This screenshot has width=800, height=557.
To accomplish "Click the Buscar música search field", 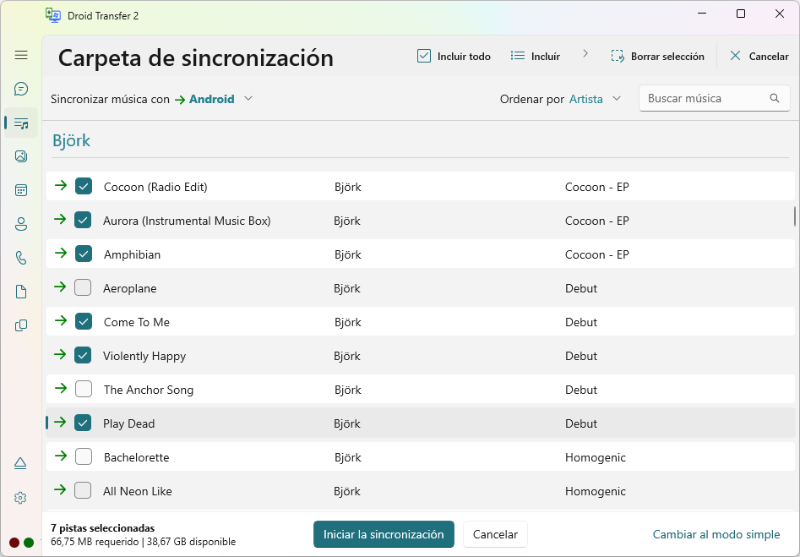I will [704, 98].
